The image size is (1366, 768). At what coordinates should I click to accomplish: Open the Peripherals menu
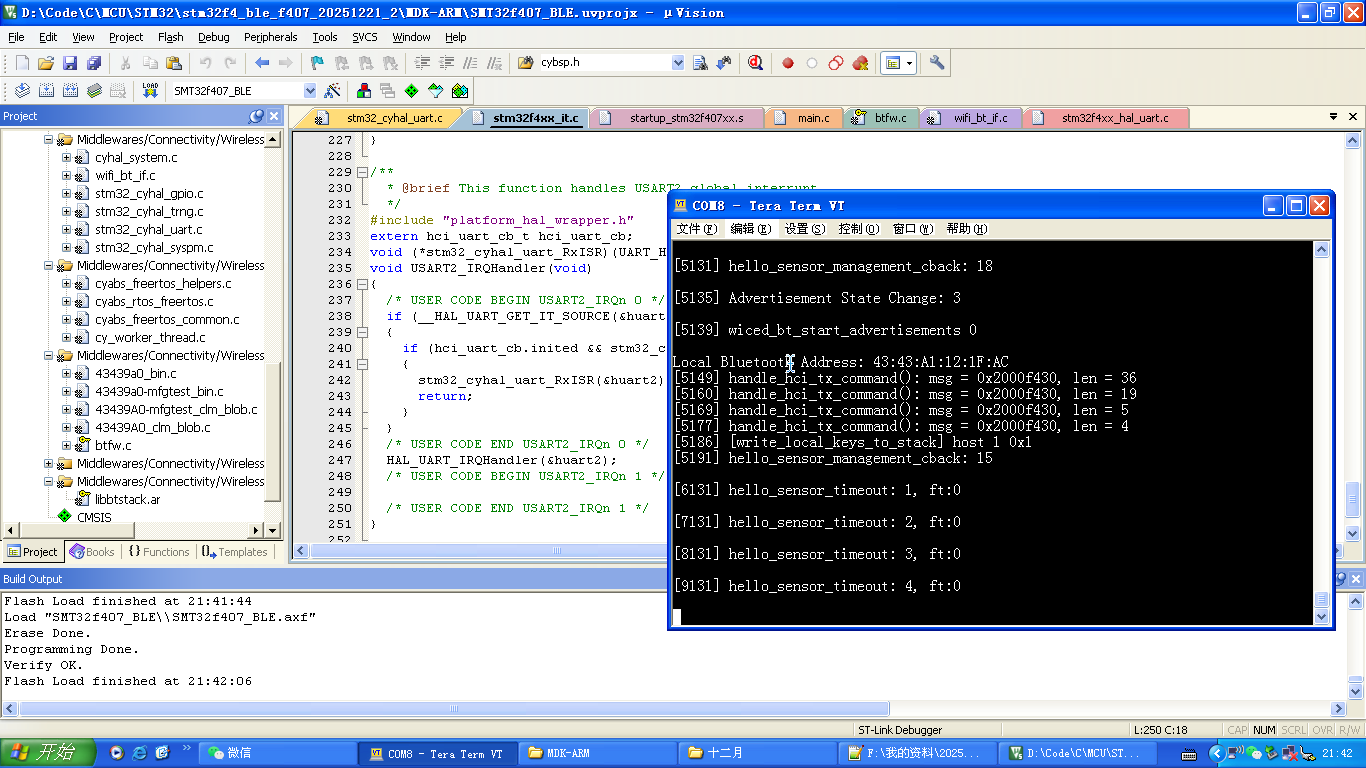tap(270, 37)
